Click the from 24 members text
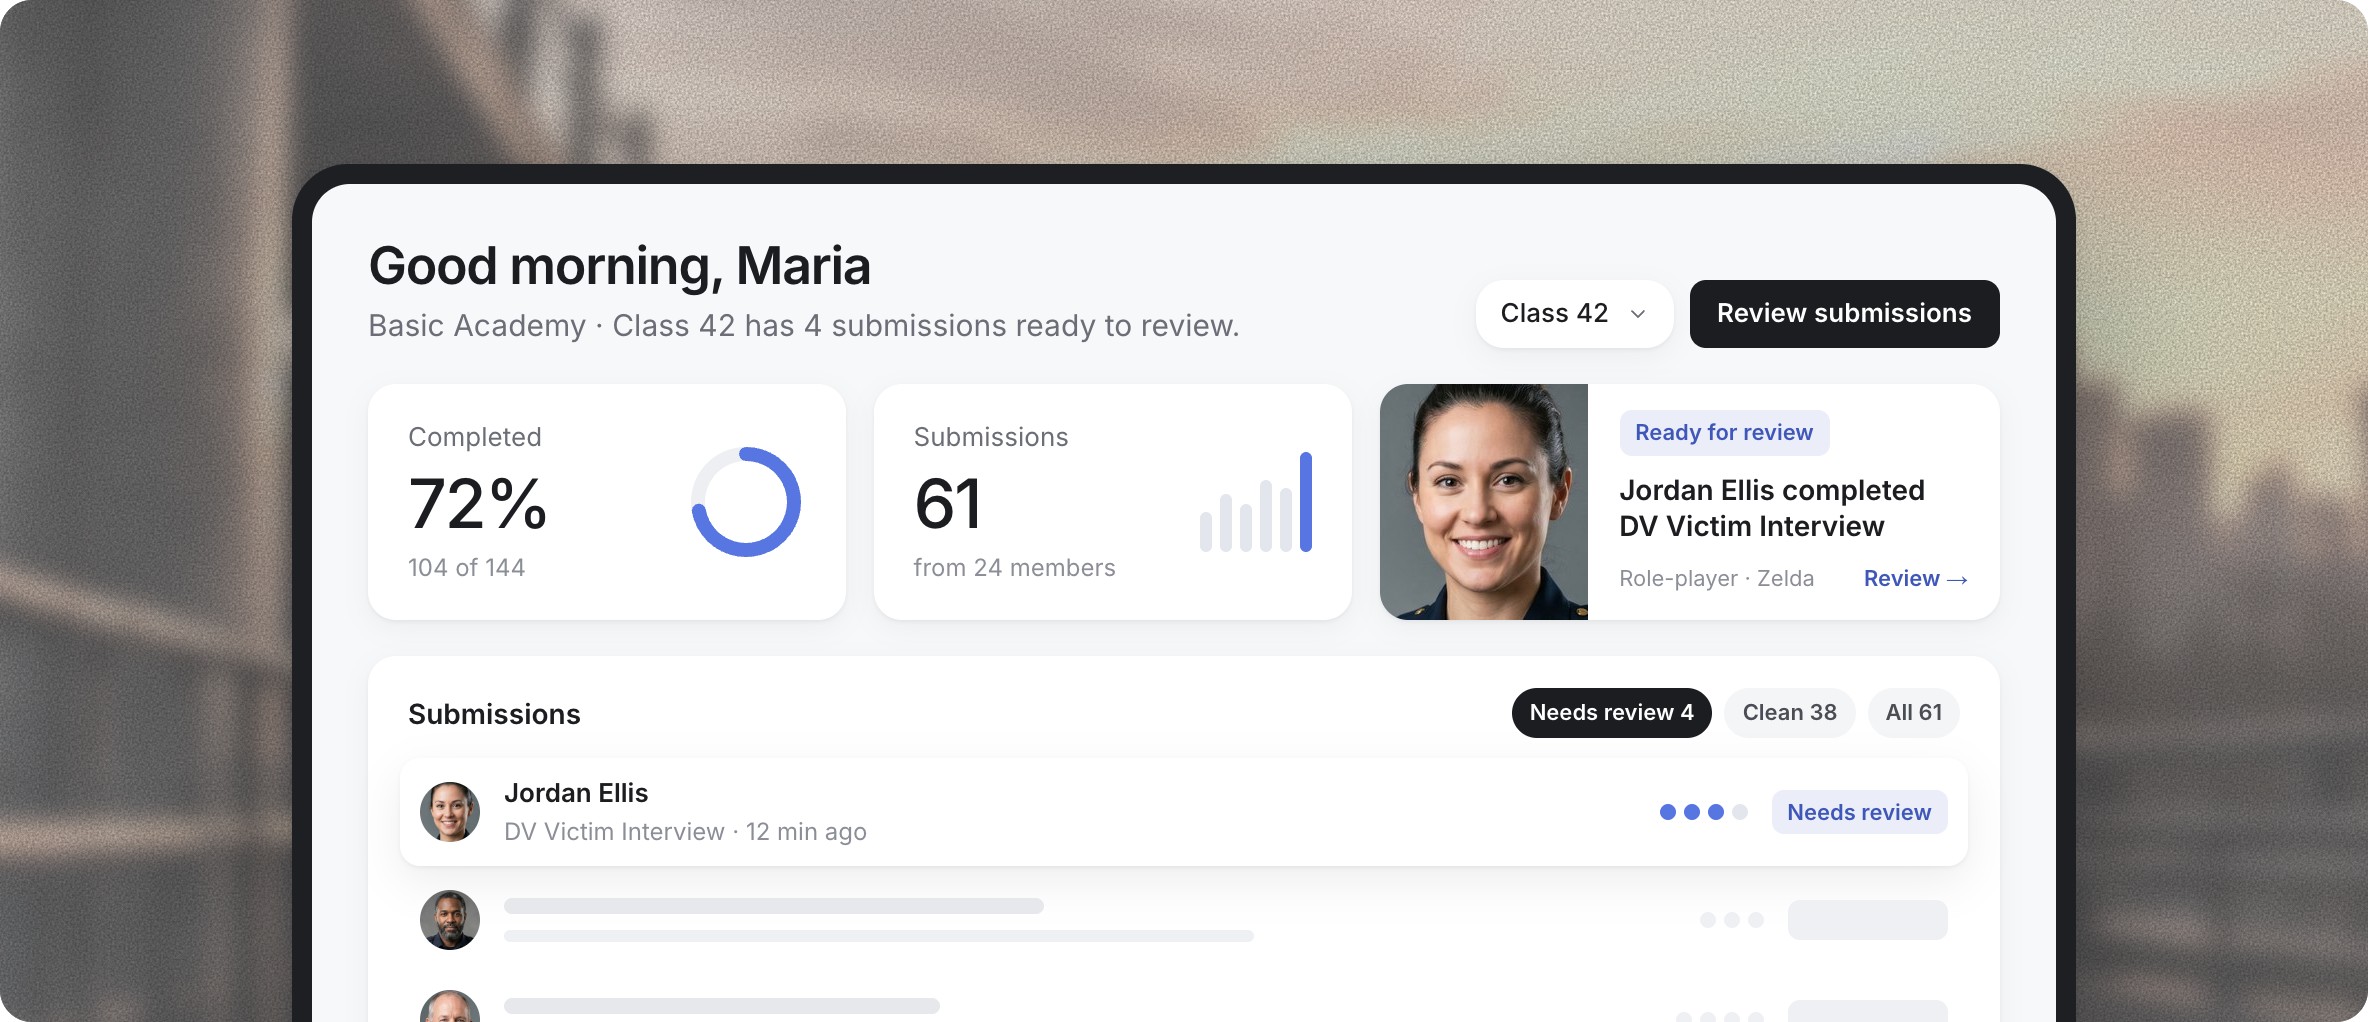The width and height of the screenshot is (2368, 1022). coord(1014,568)
